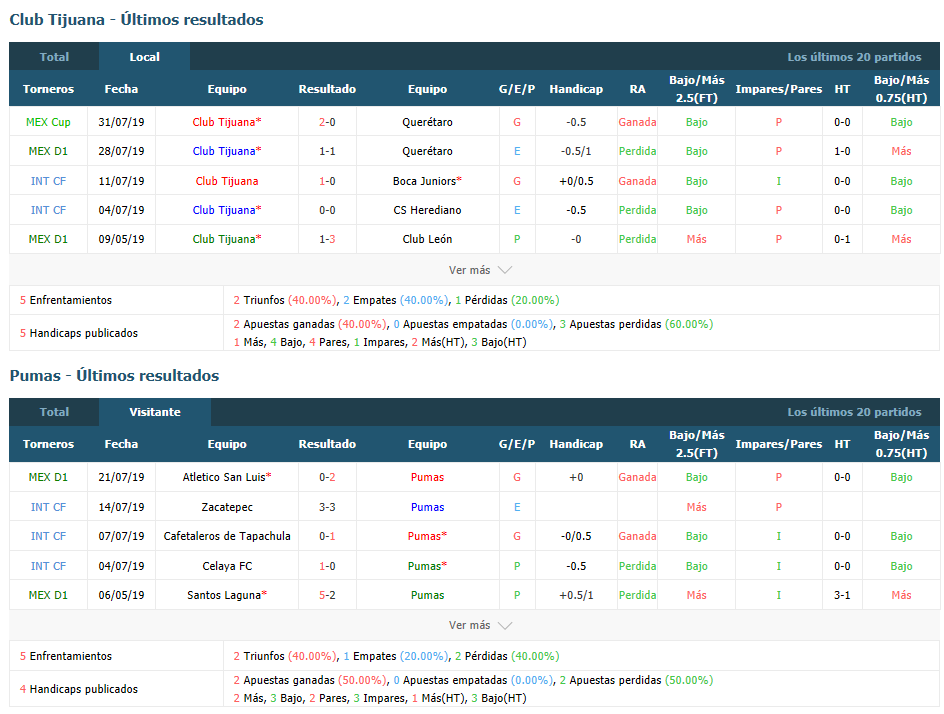This screenshot has width=944, height=714.
Task: Open Los últimos 20 partidos in Pumas table
Action: (854, 412)
